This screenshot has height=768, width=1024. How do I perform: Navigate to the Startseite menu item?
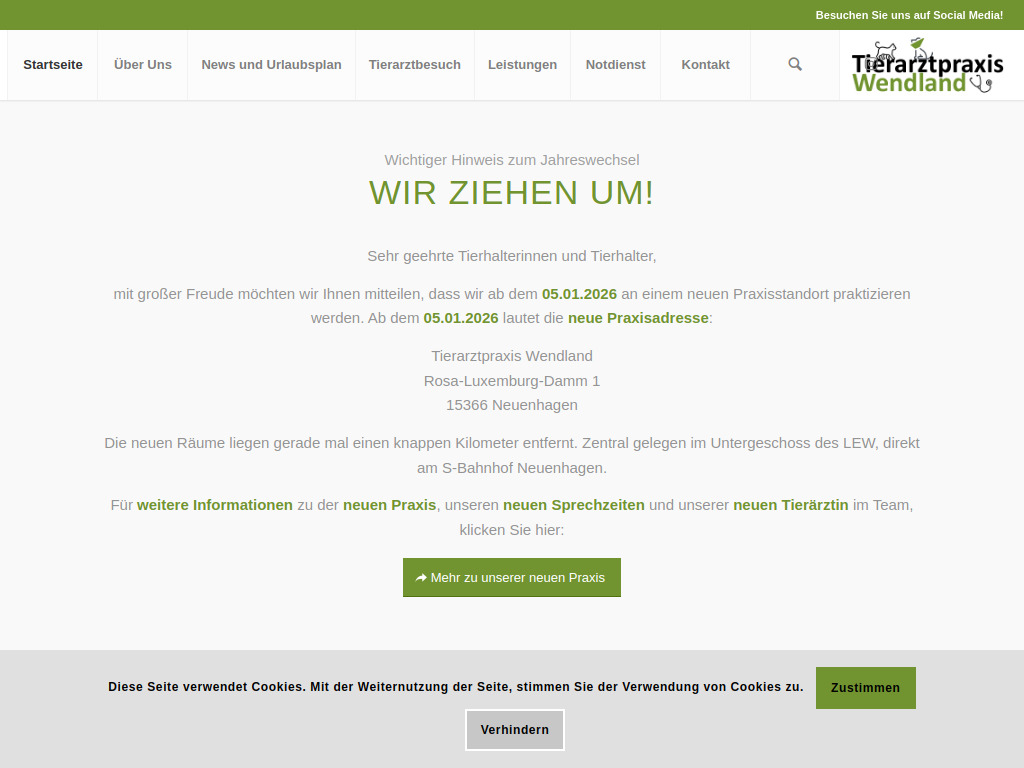coord(52,64)
